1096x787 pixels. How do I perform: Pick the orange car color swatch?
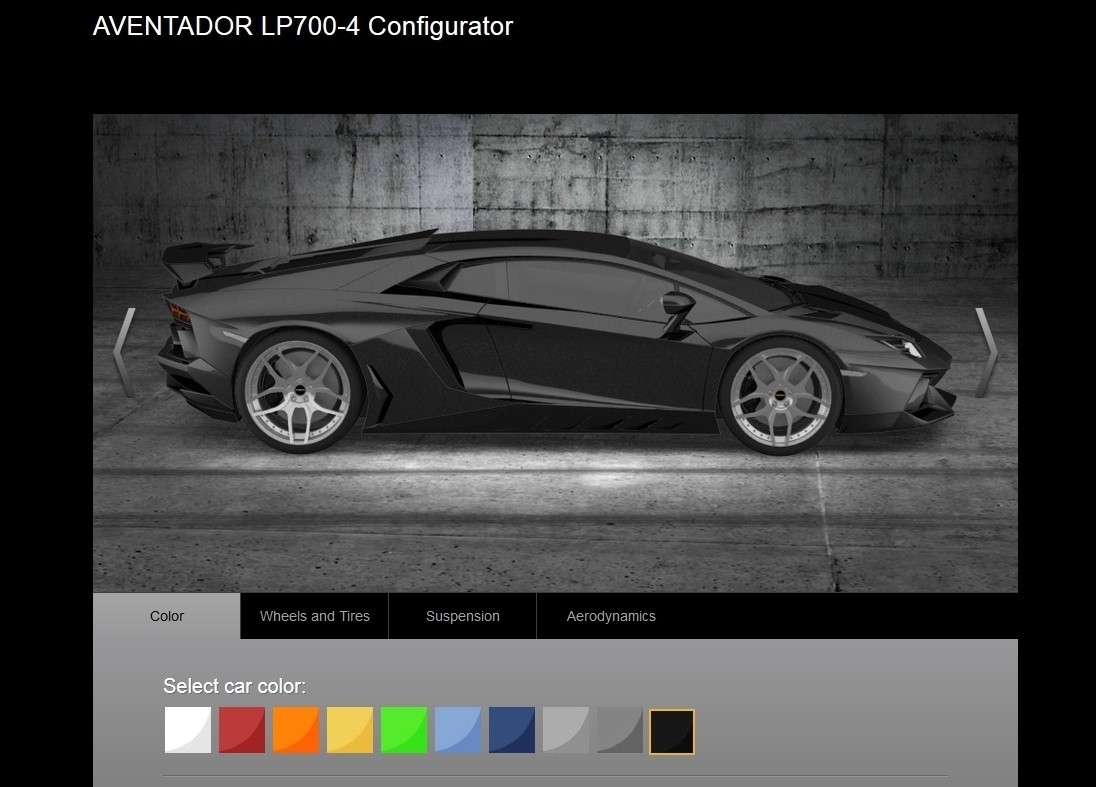pyautogui.click(x=296, y=730)
